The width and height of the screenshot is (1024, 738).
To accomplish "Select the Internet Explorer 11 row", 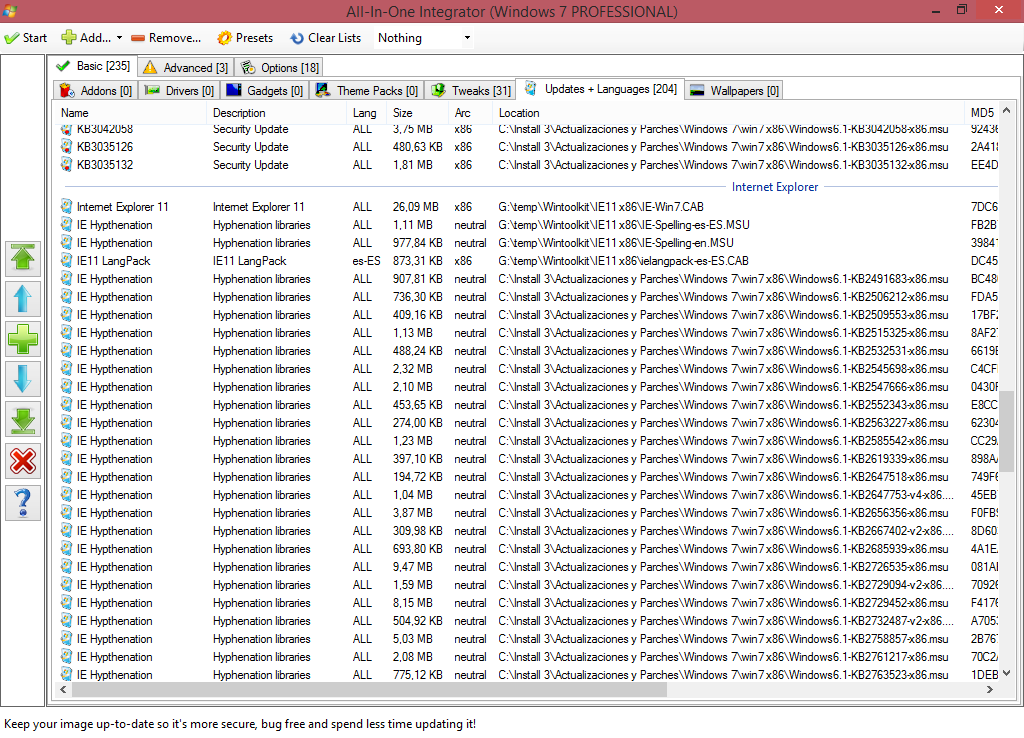I will pos(122,207).
